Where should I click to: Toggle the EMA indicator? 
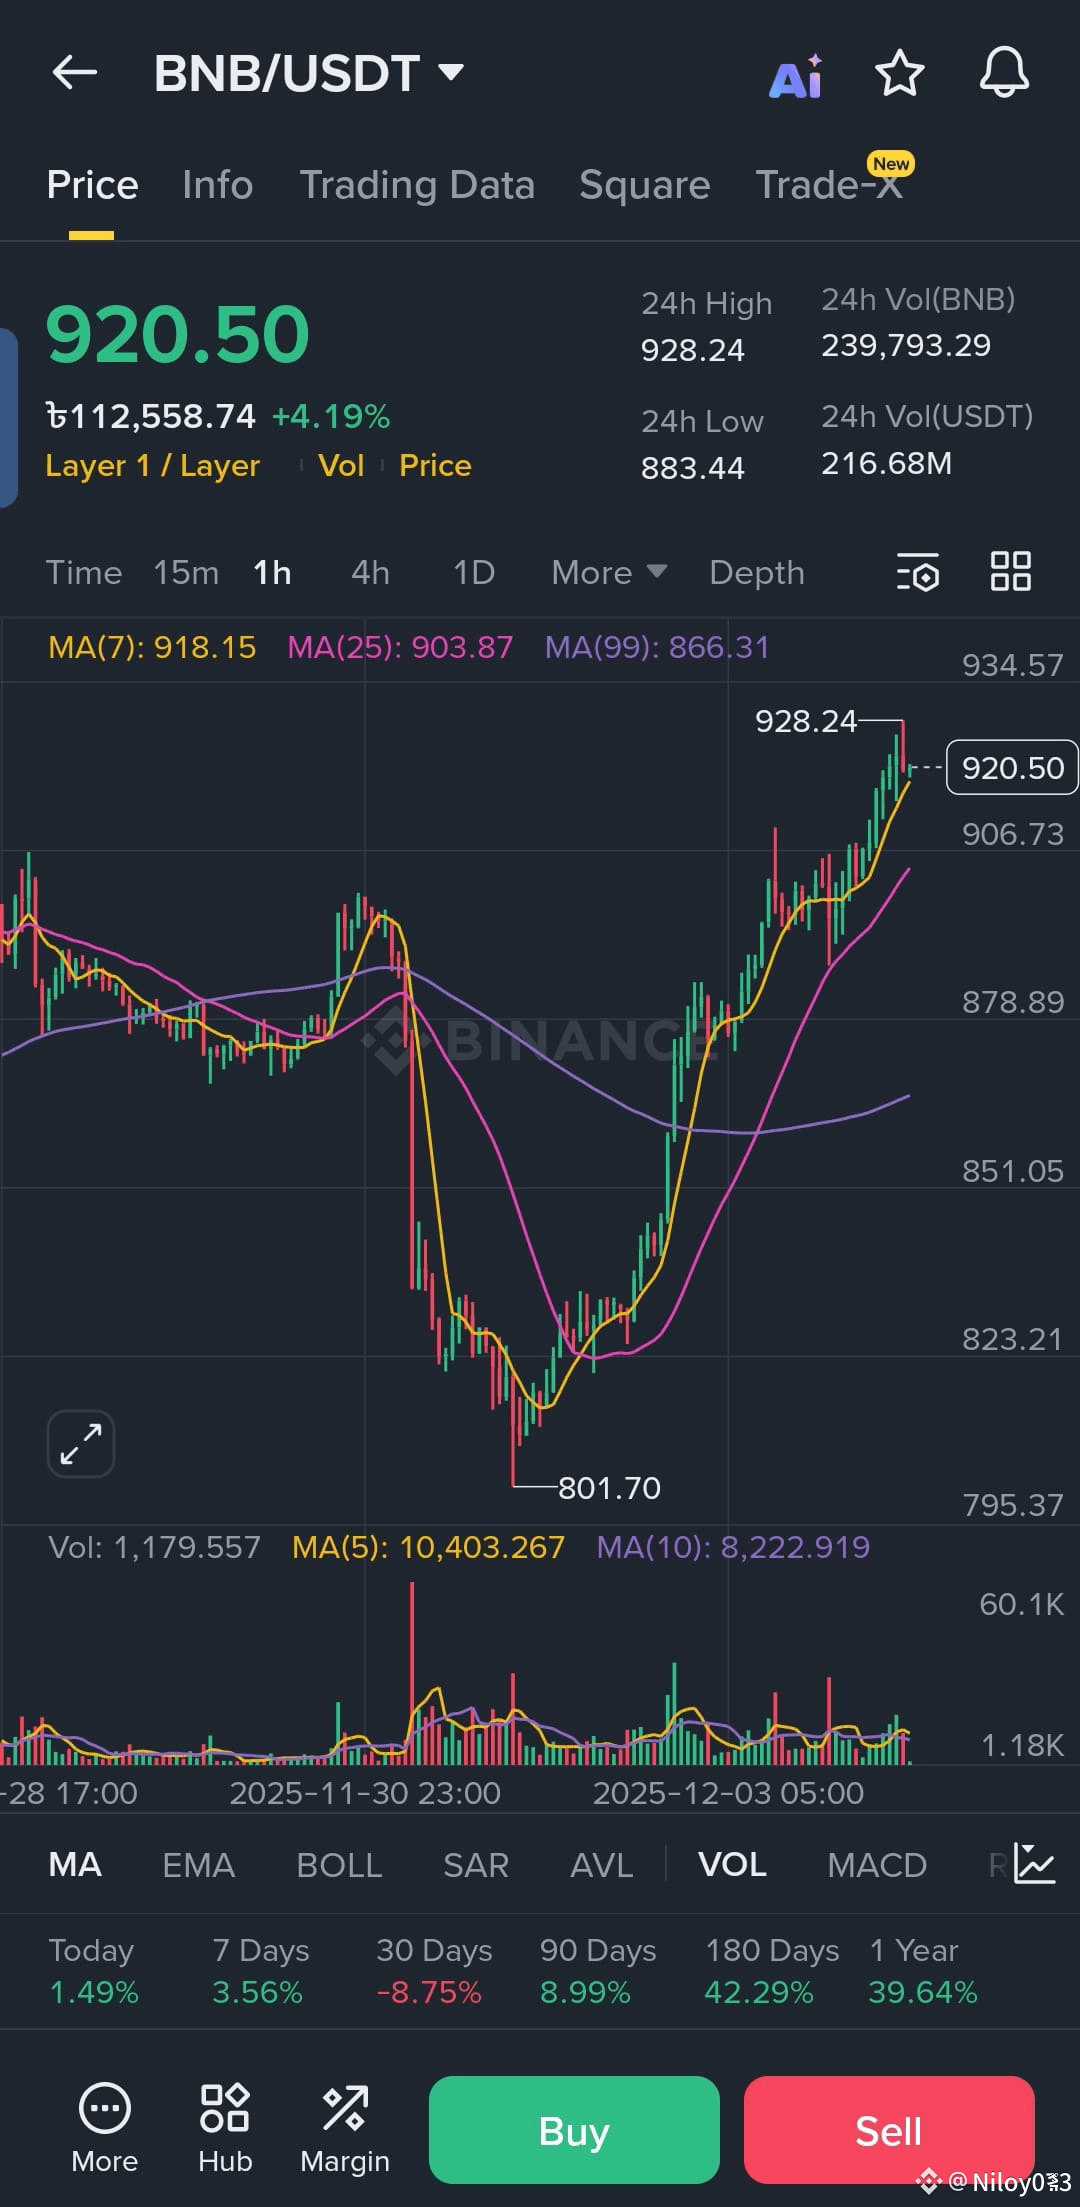[x=199, y=1865]
